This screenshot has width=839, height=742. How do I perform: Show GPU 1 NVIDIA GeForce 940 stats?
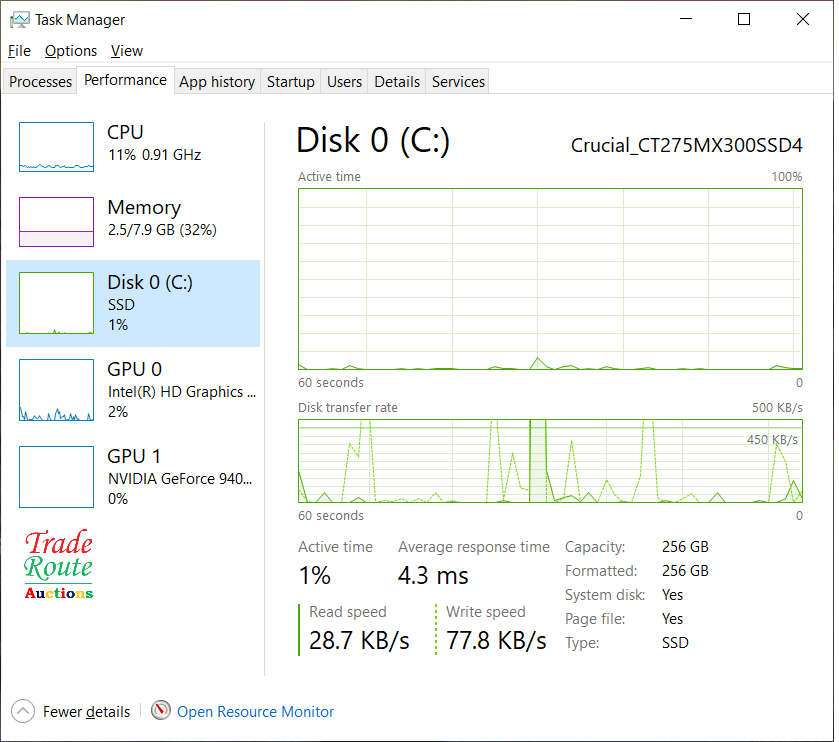pos(130,477)
